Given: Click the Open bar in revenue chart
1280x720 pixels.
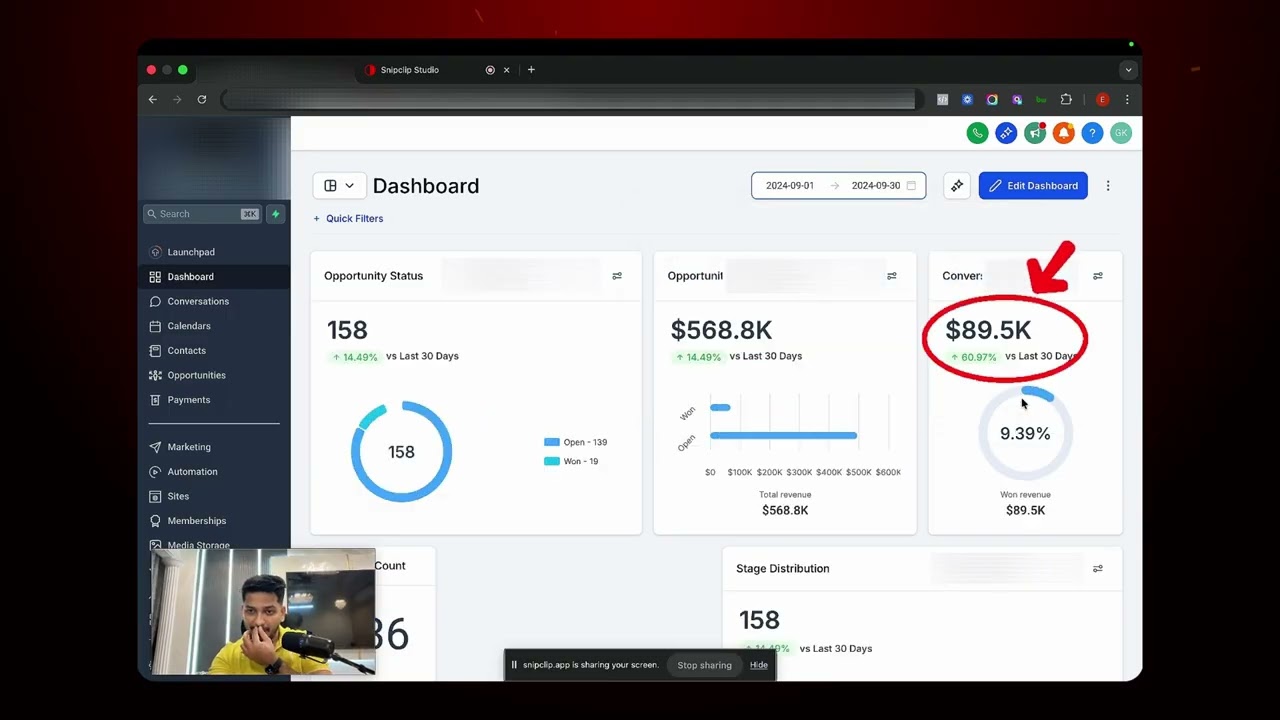Looking at the screenshot, I should [783, 435].
